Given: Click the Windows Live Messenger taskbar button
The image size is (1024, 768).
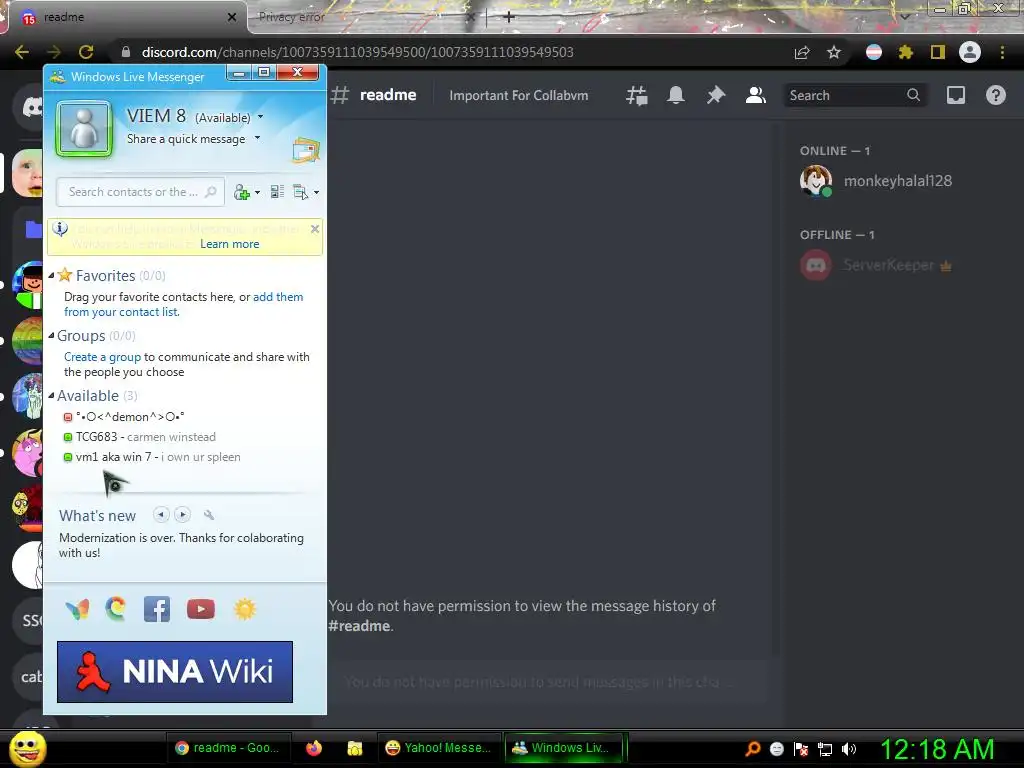Looking at the screenshot, I should pyautogui.click(x=566, y=748).
